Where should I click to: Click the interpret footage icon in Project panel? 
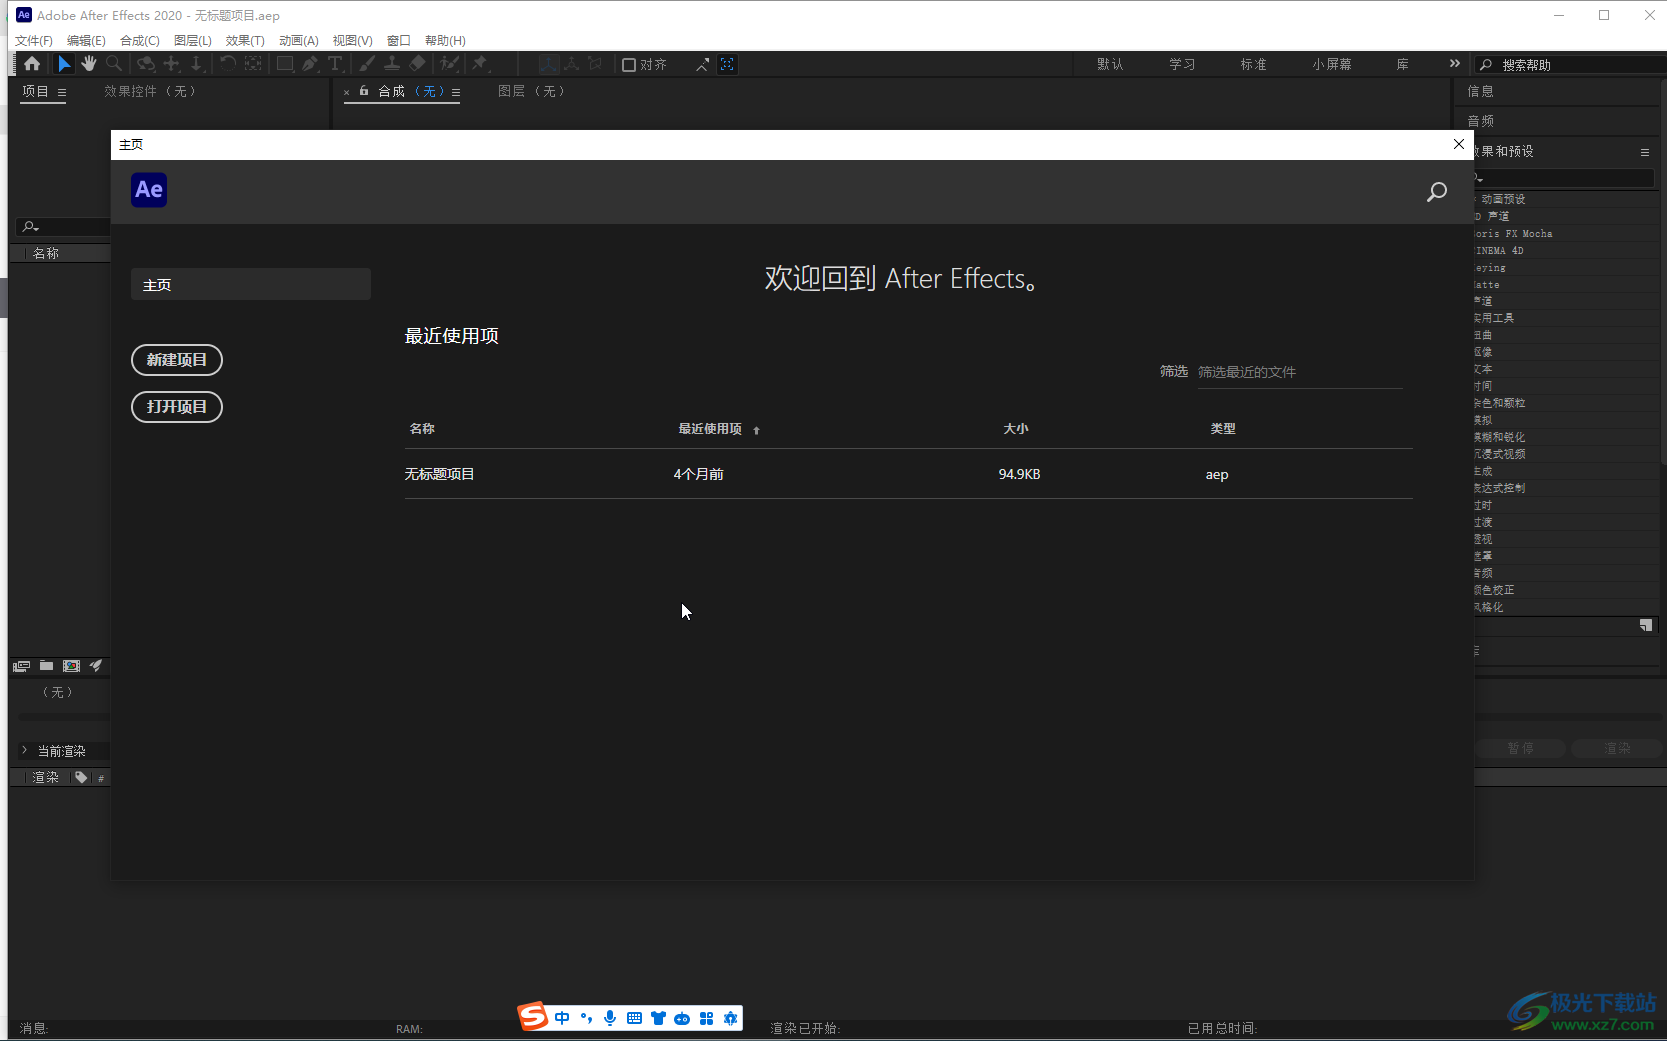pos(21,666)
